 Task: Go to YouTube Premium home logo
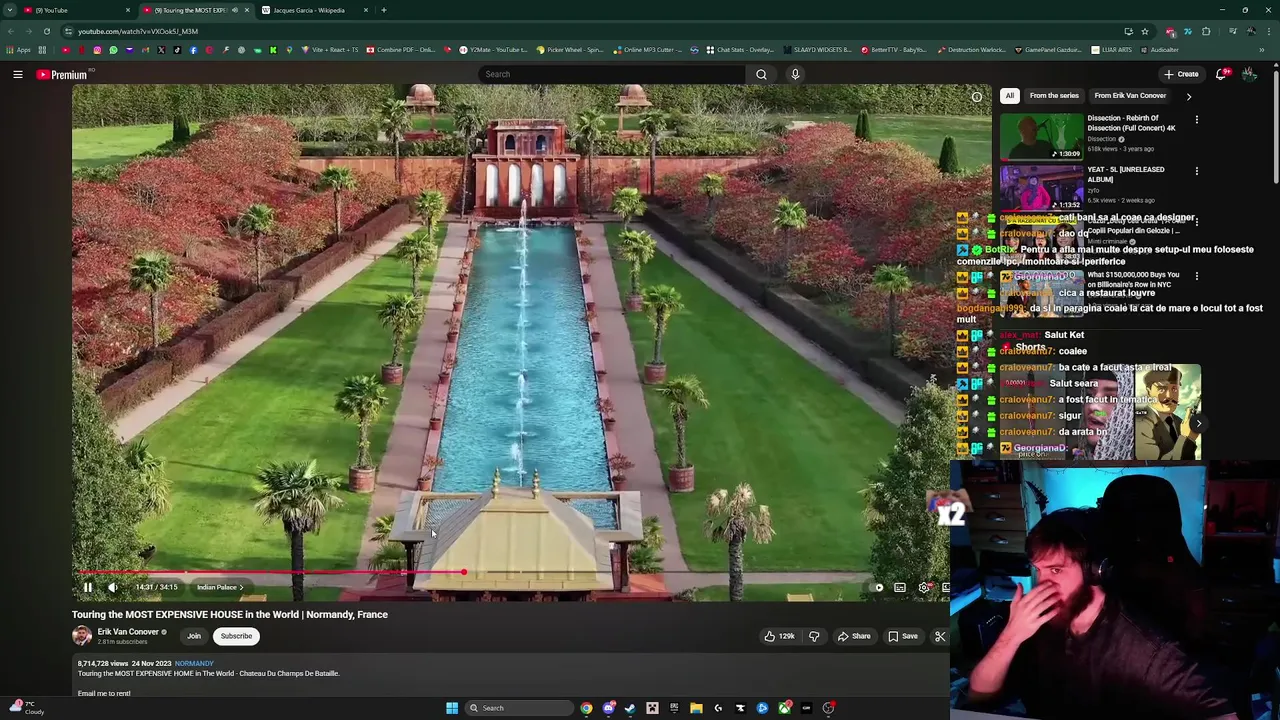click(x=64, y=74)
